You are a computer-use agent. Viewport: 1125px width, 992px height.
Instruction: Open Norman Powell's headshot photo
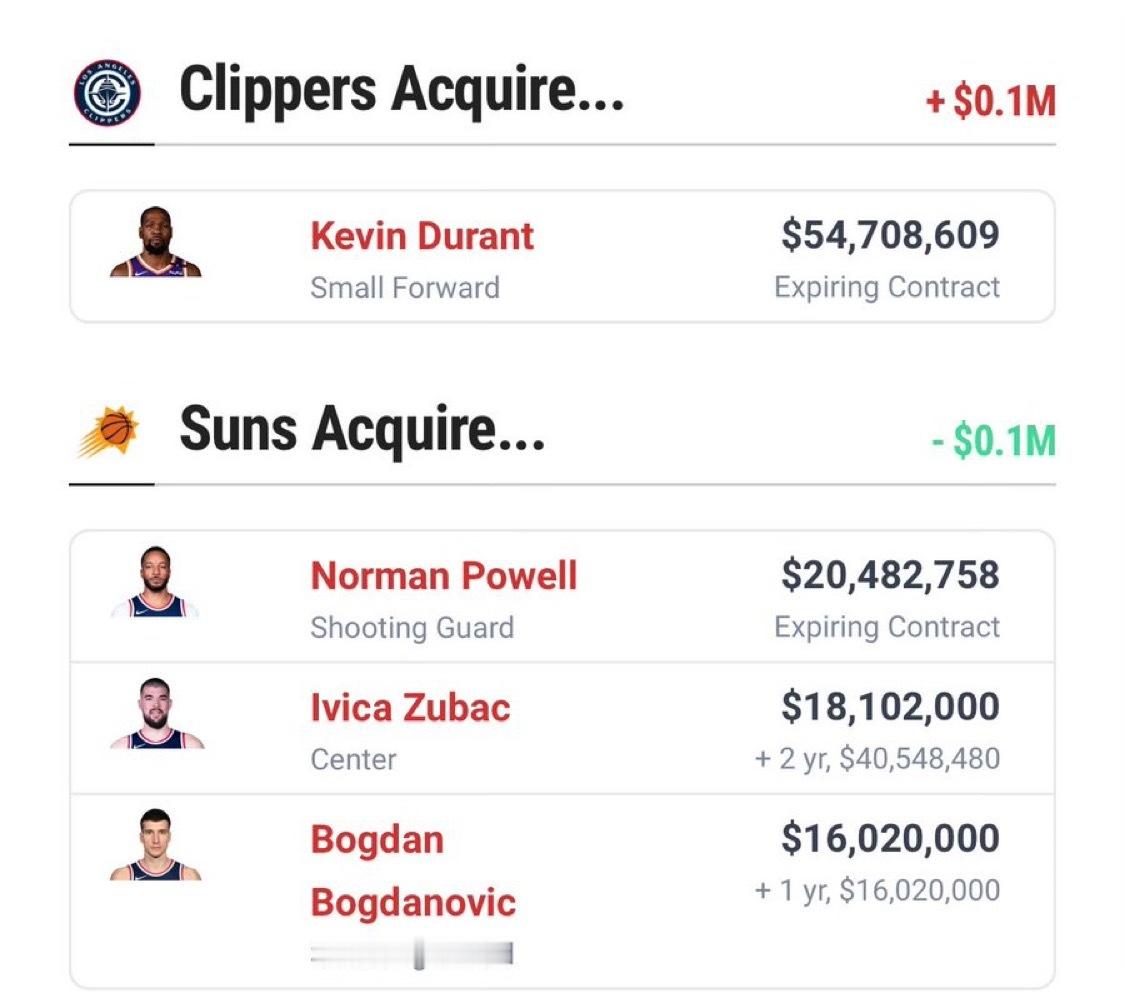pyautogui.click(x=156, y=582)
